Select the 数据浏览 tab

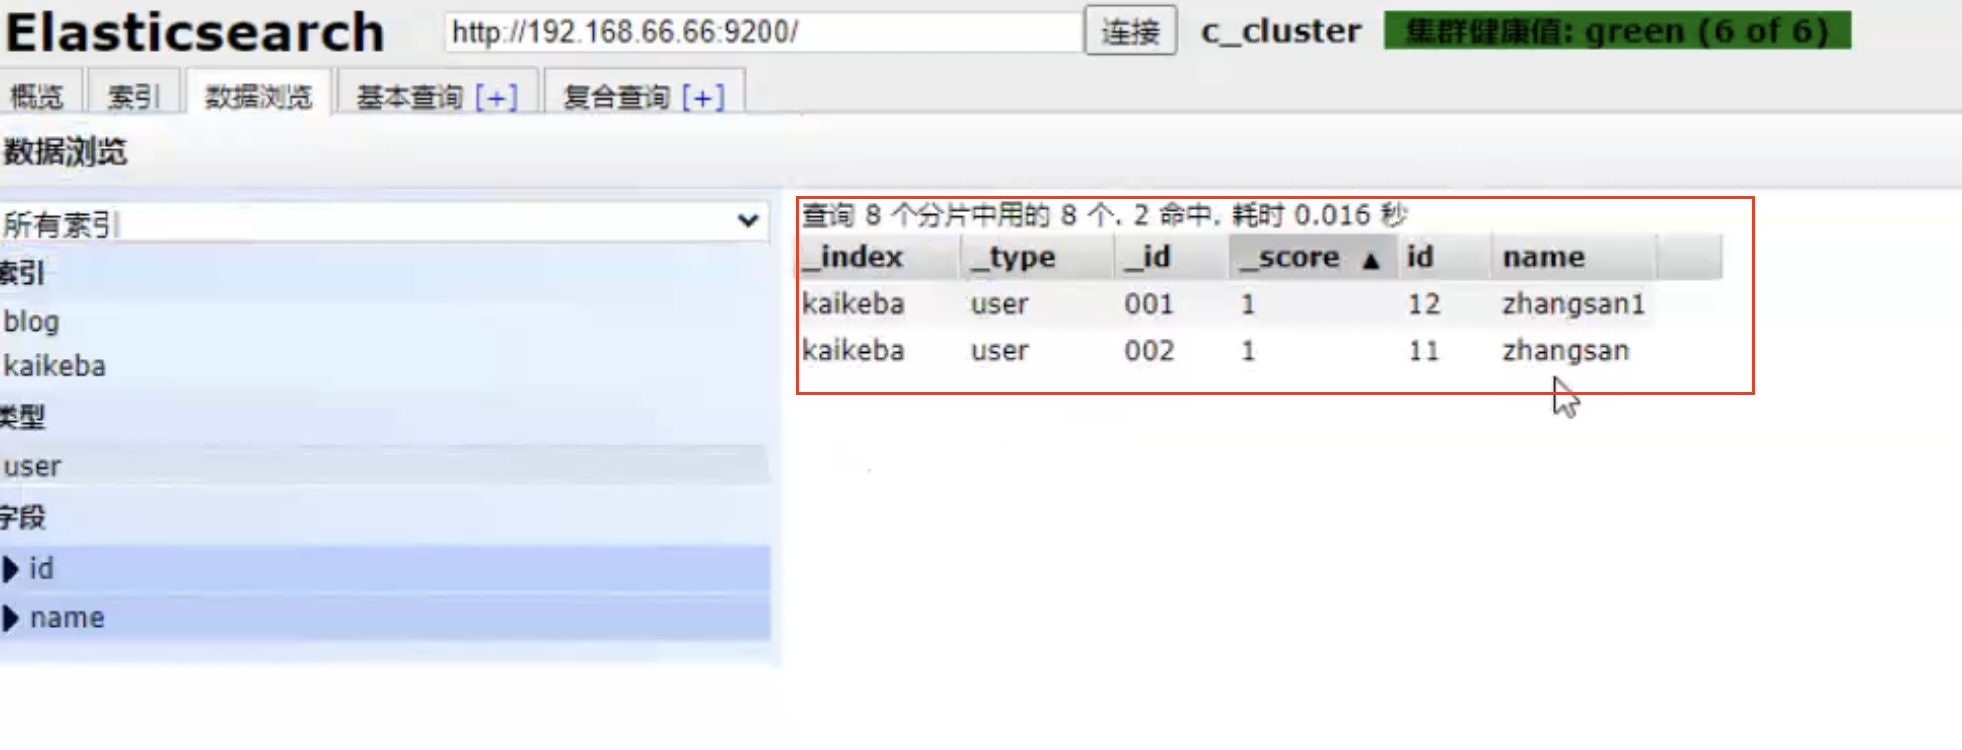click(x=259, y=96)
